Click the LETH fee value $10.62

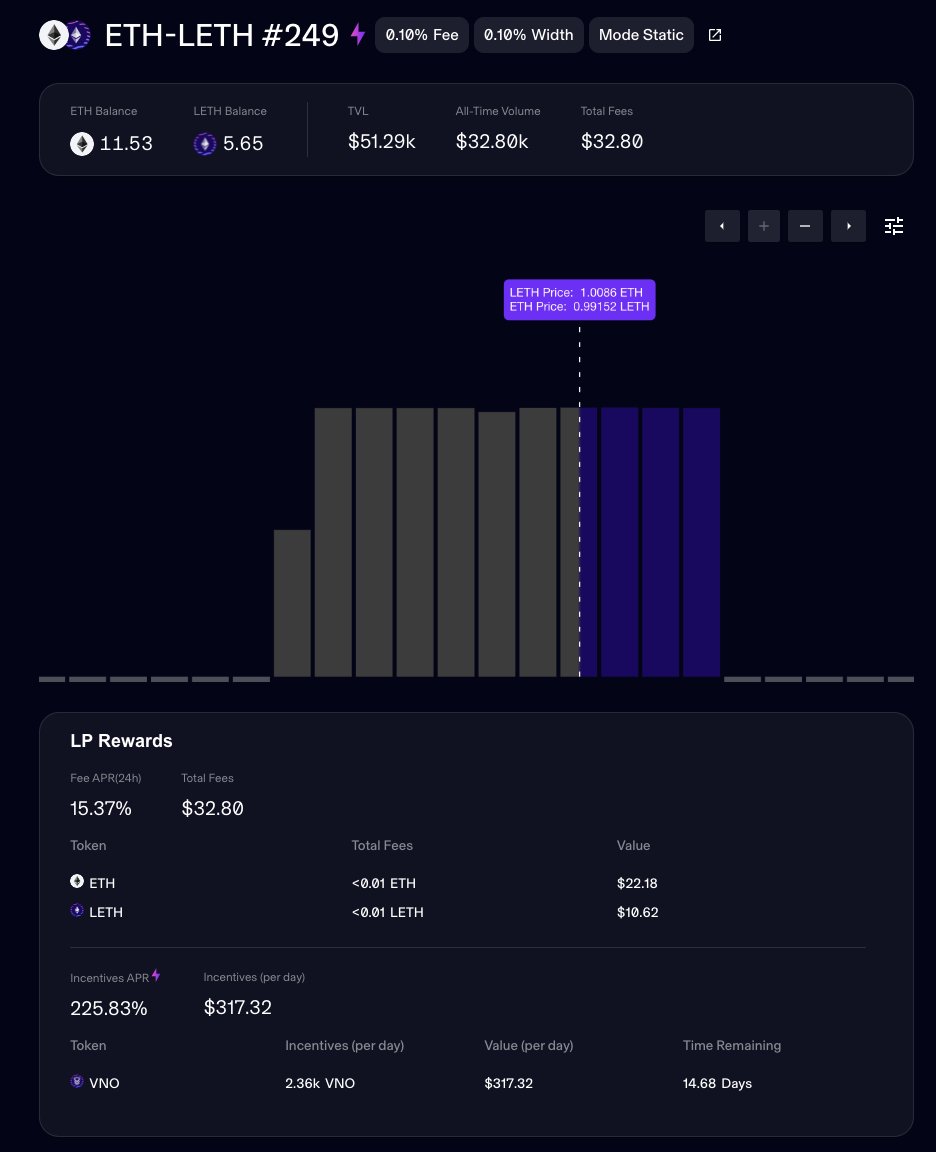point(637,912)
